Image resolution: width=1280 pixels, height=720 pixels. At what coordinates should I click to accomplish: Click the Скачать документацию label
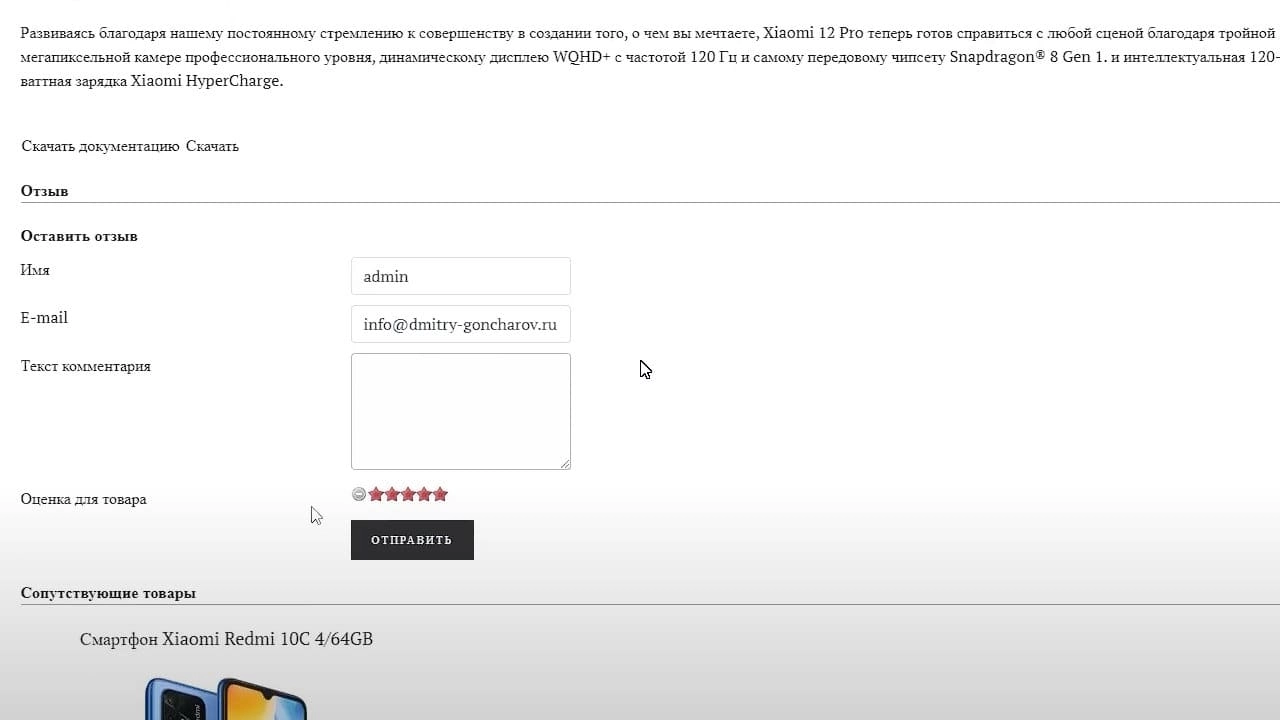point(100,146)
